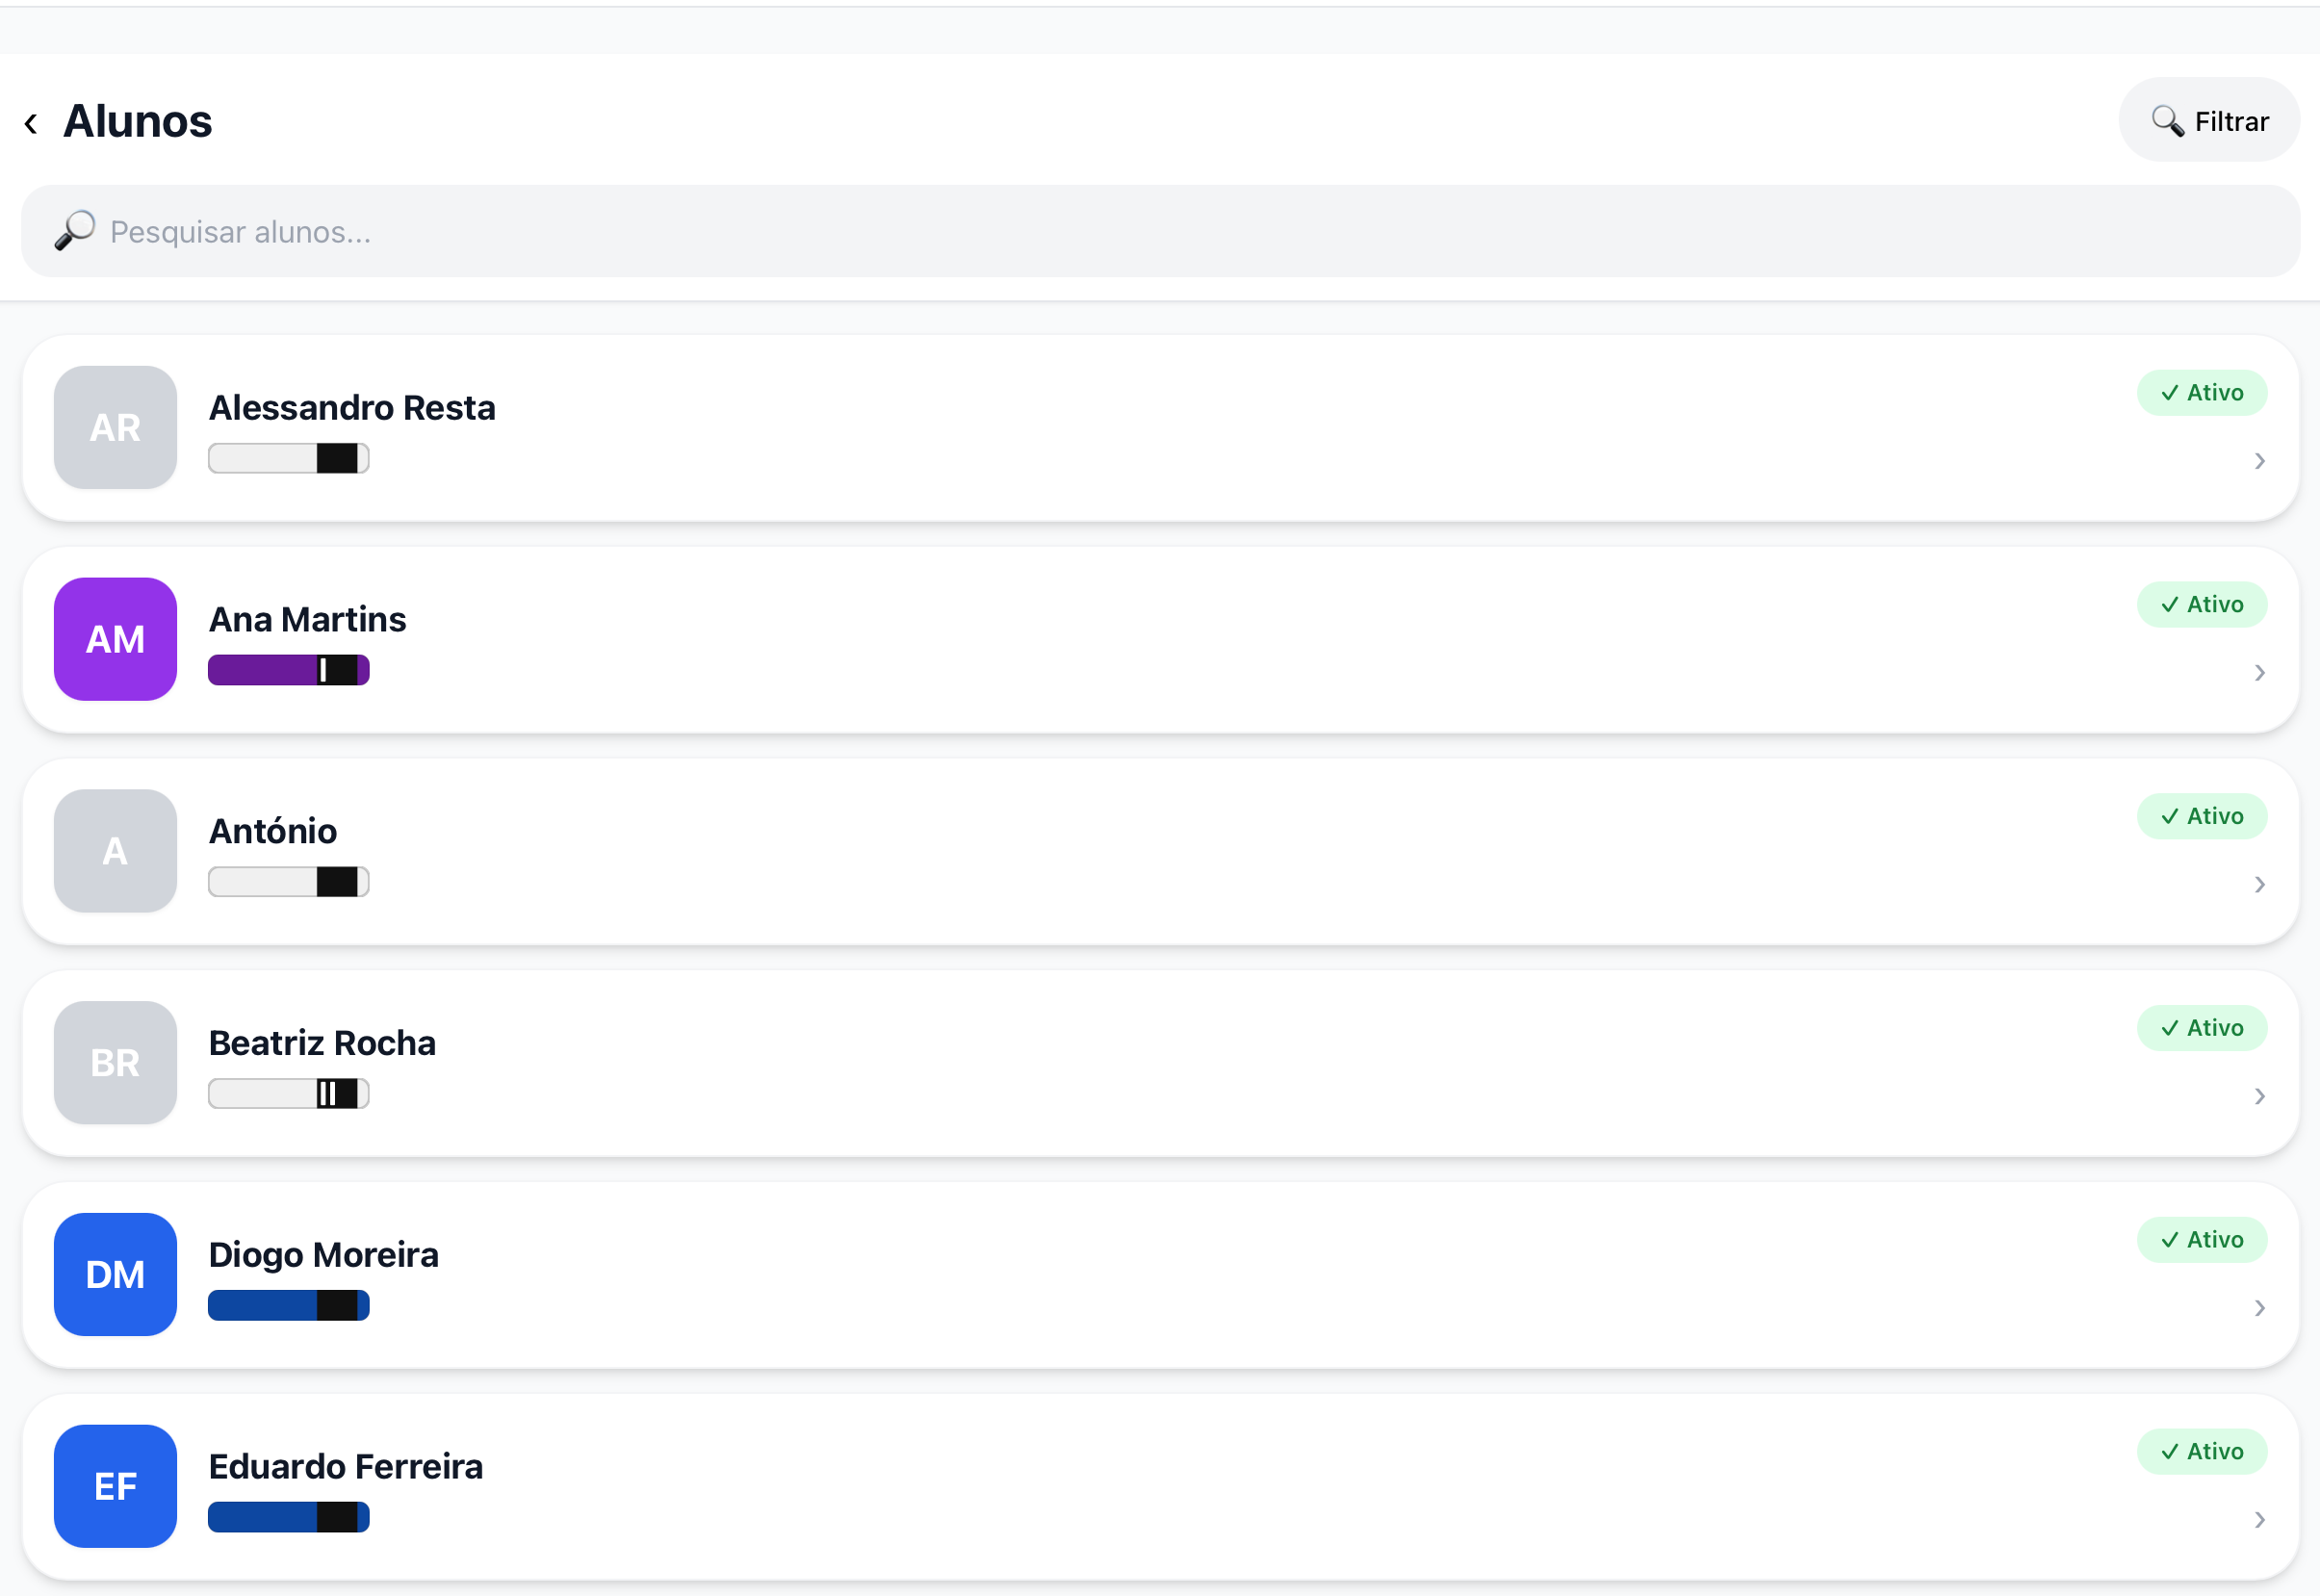Open Alessandro Resta's AR avatar

pyautogui.click(x=115, y=427)
